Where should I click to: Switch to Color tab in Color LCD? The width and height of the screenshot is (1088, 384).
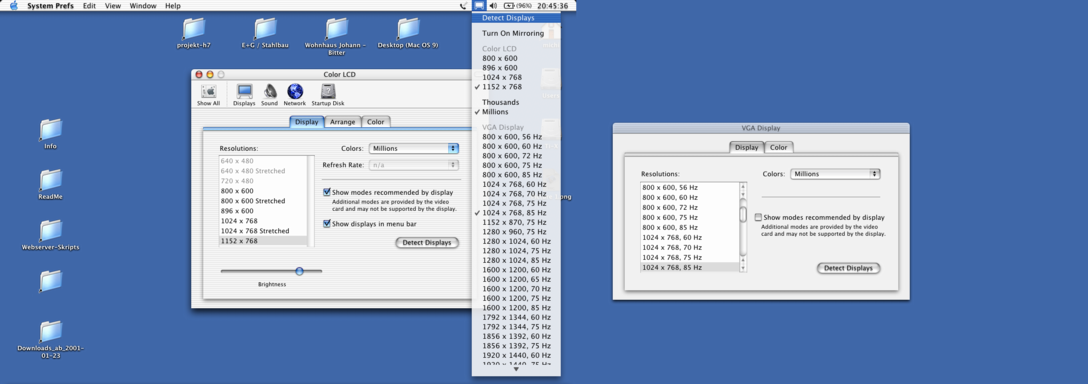coord(376,122)
